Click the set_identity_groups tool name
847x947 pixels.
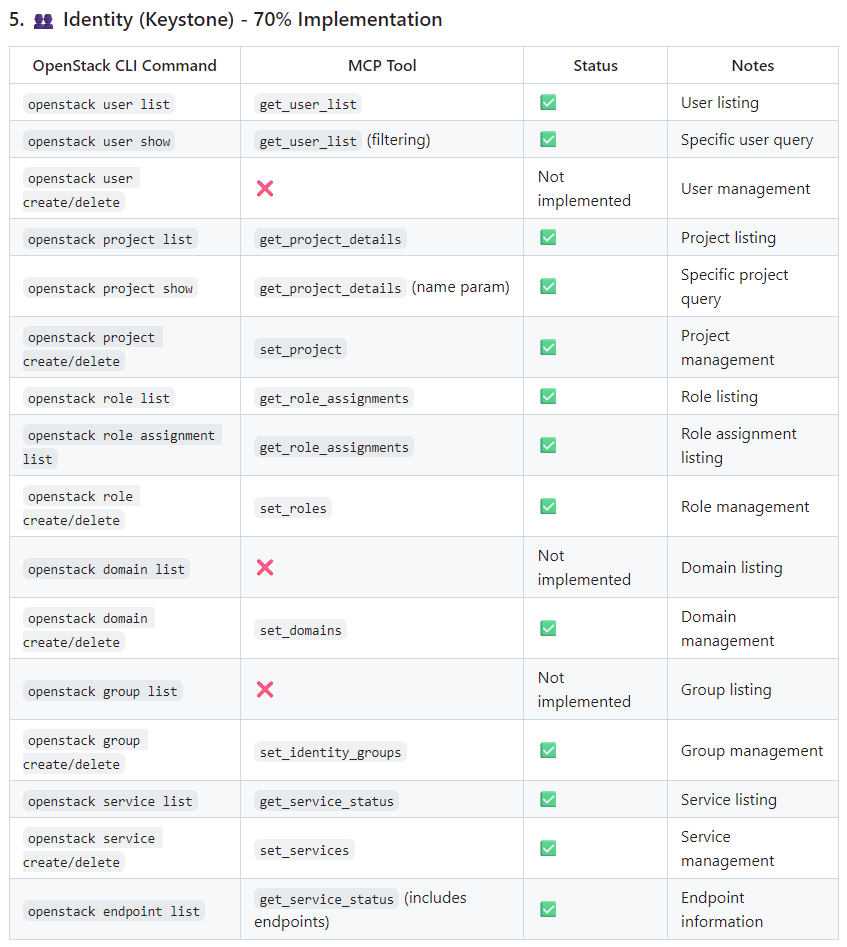(330, 752)
